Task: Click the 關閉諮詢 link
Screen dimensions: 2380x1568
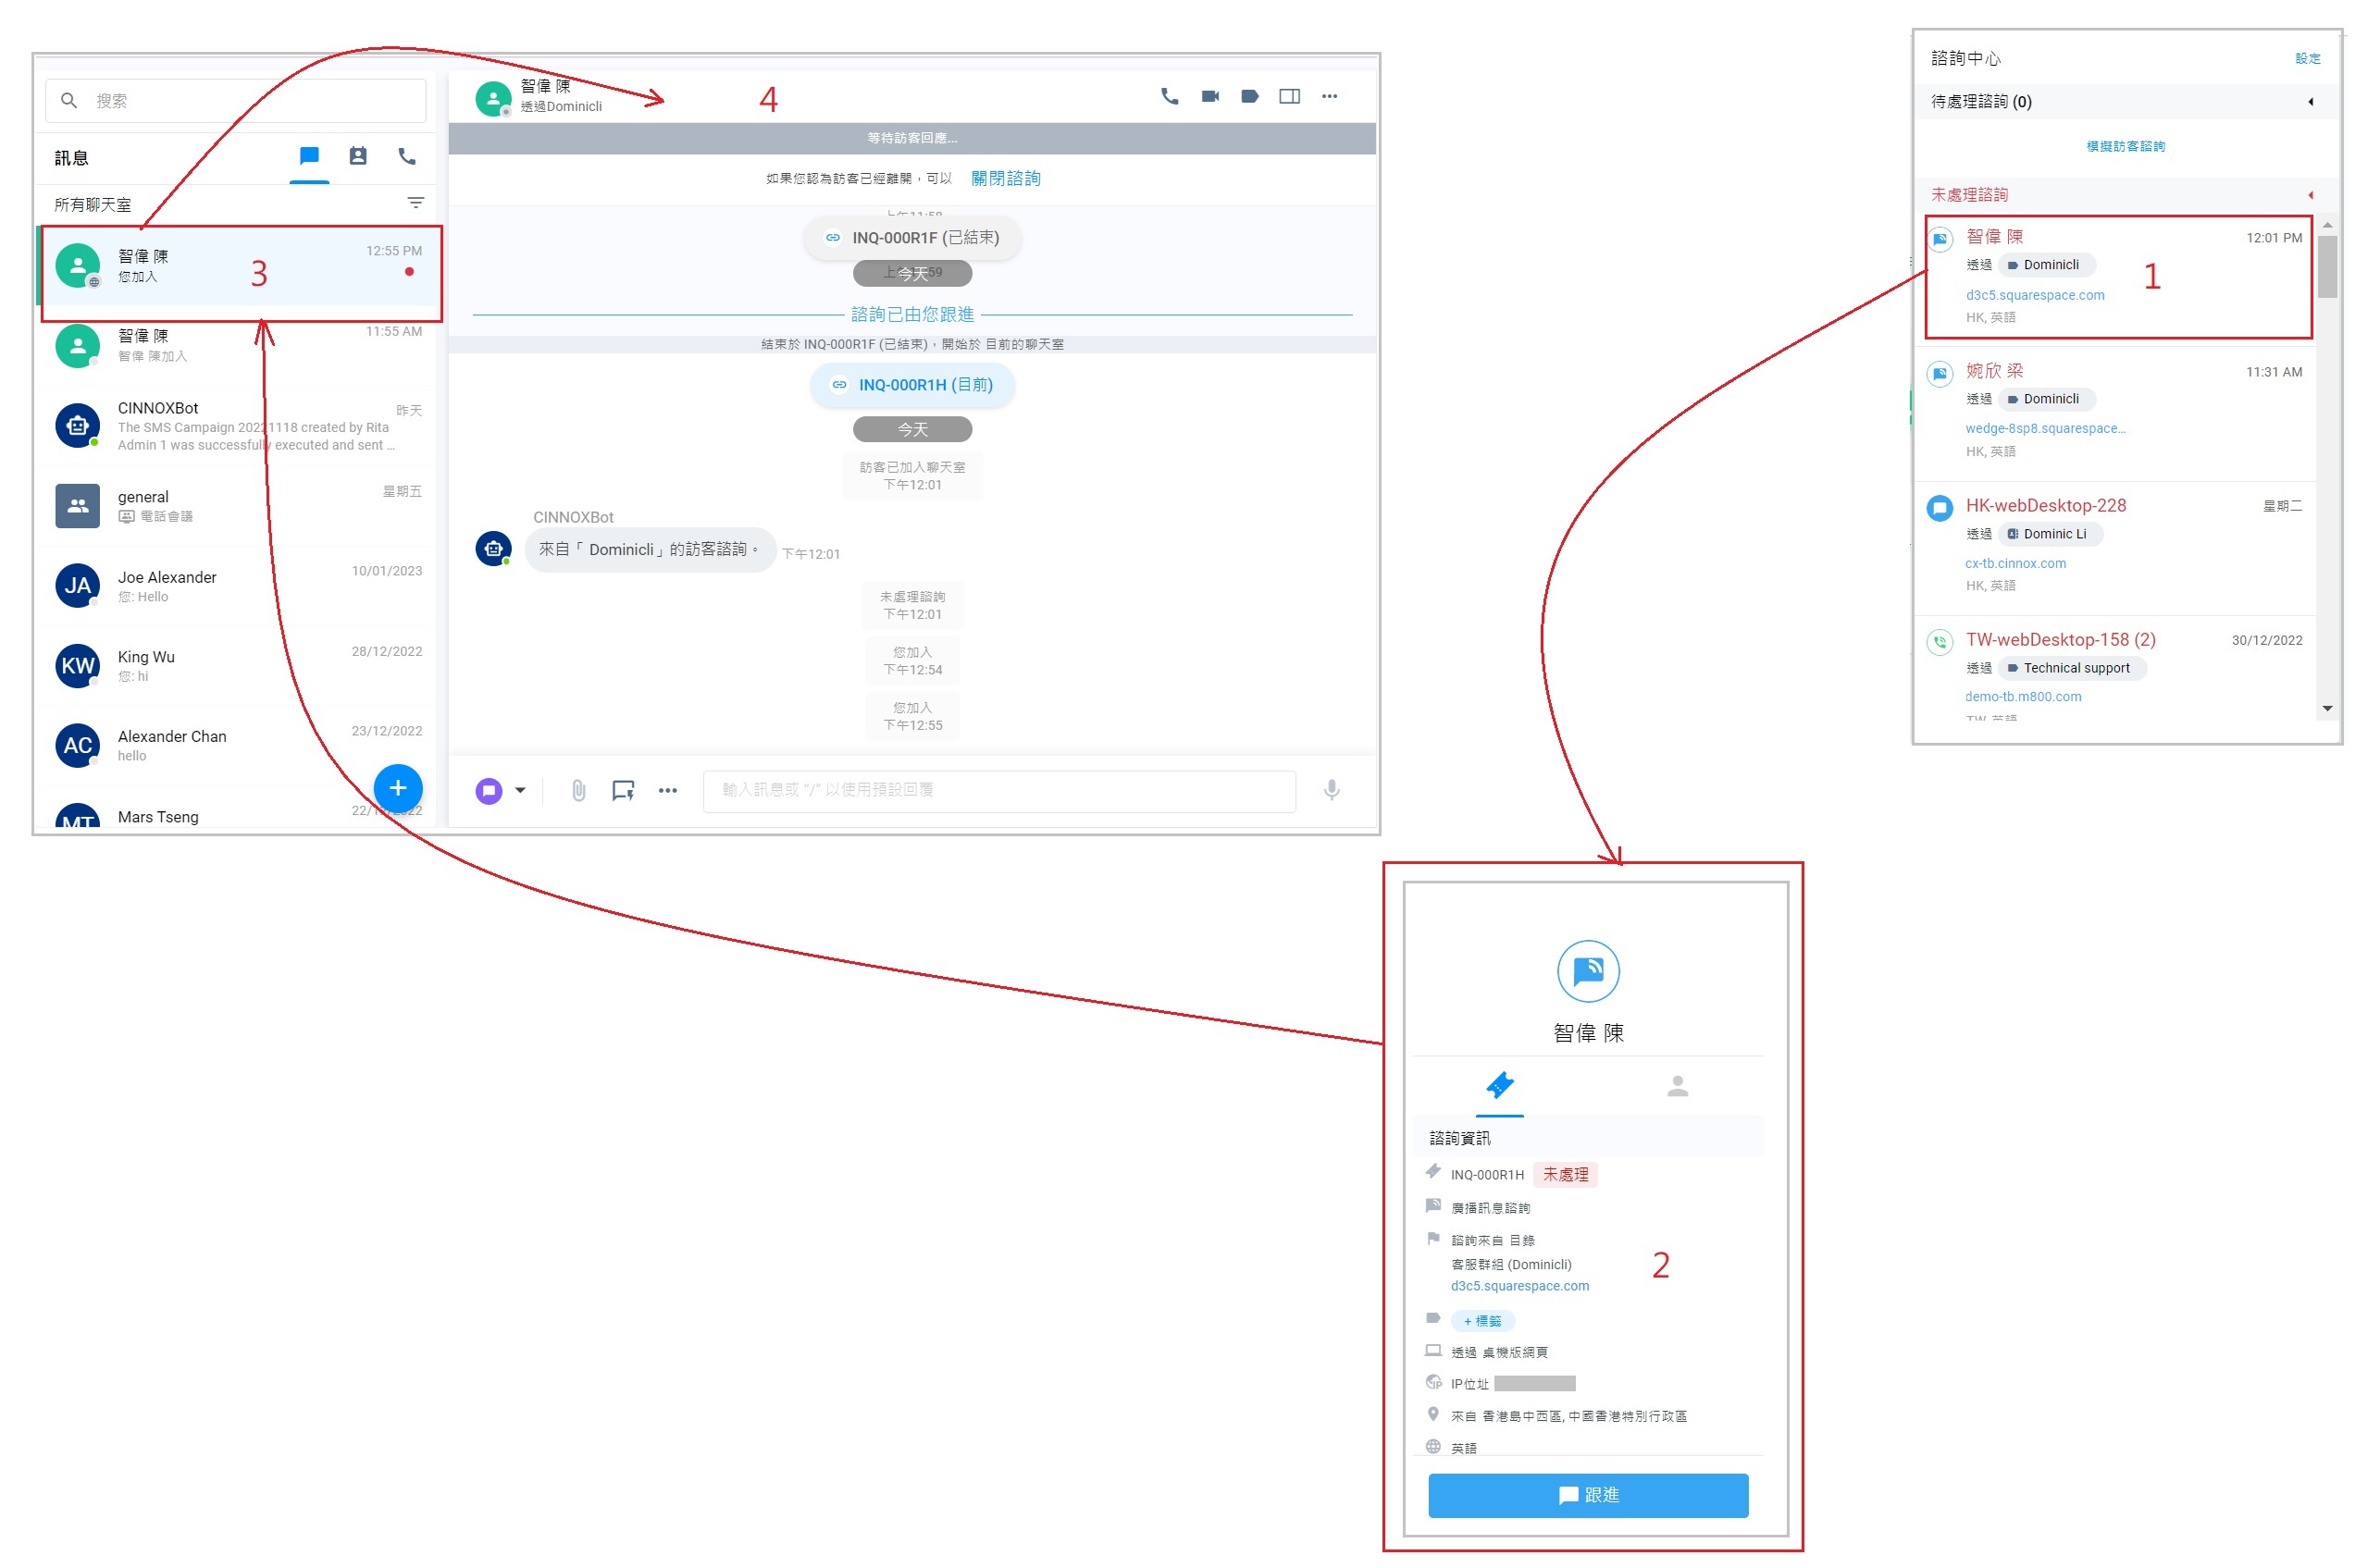Action: click(x=1005, y=178)
